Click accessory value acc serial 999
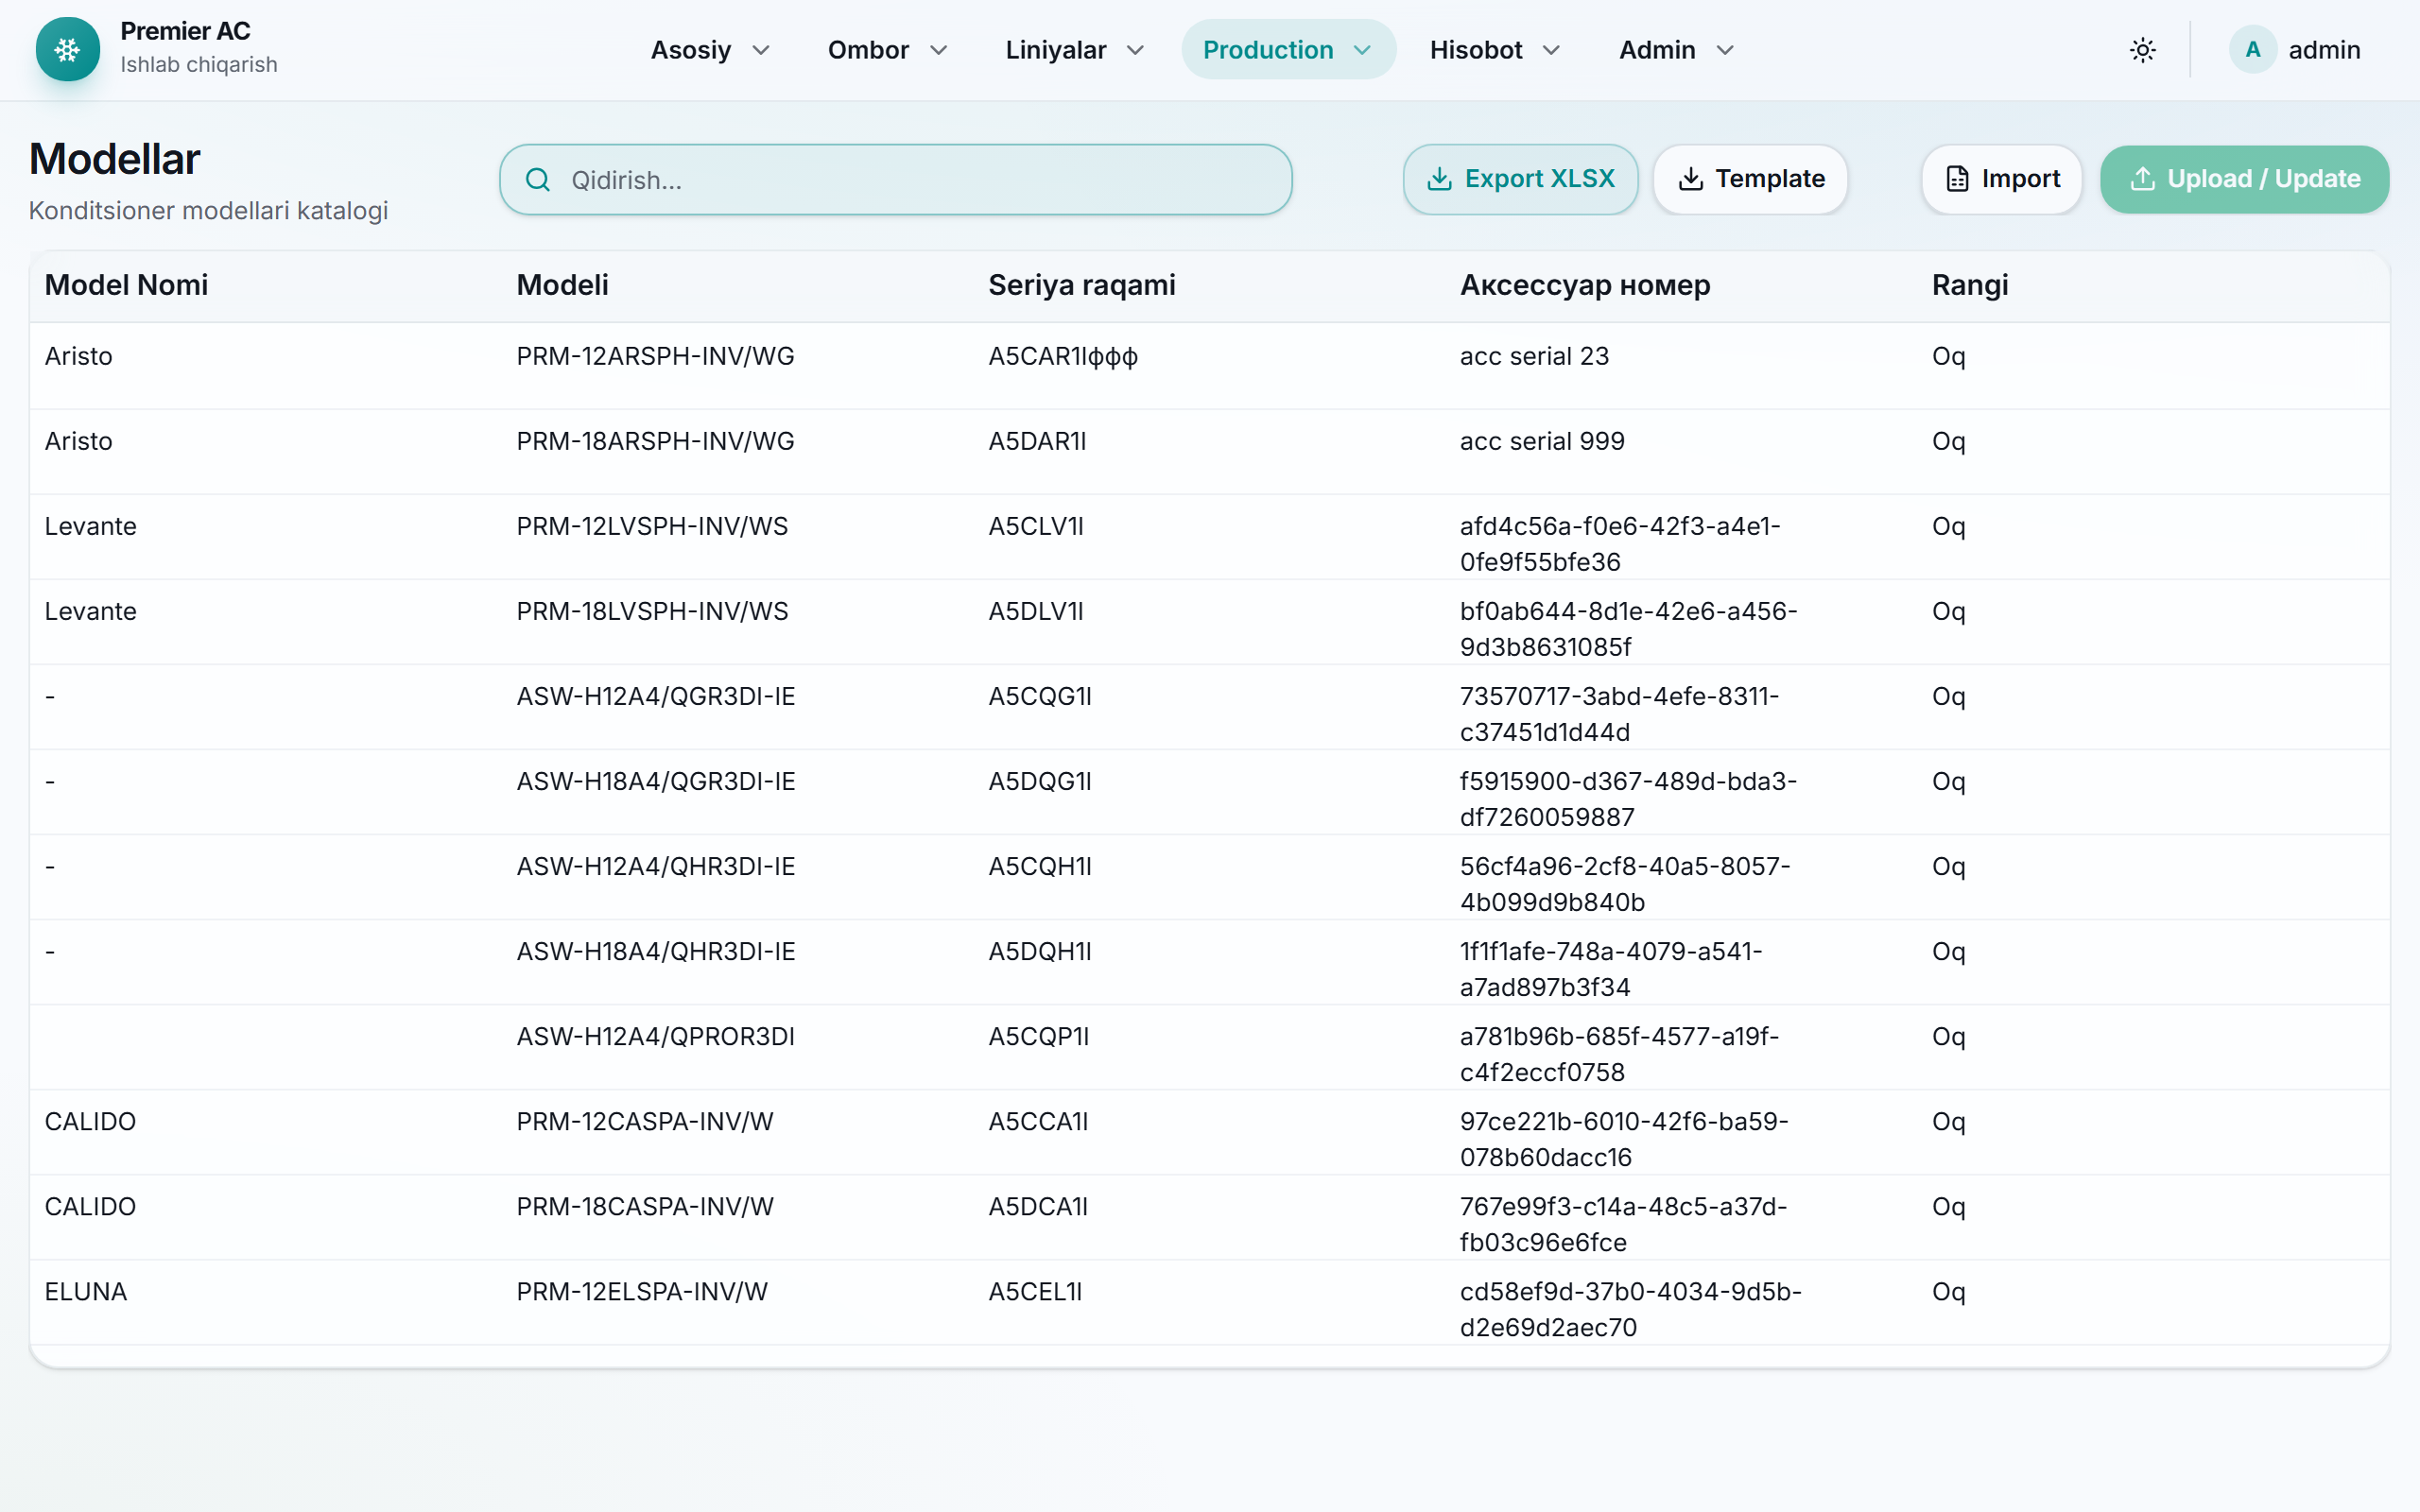This screenshot has height=1512, width=2420. 1542,441
